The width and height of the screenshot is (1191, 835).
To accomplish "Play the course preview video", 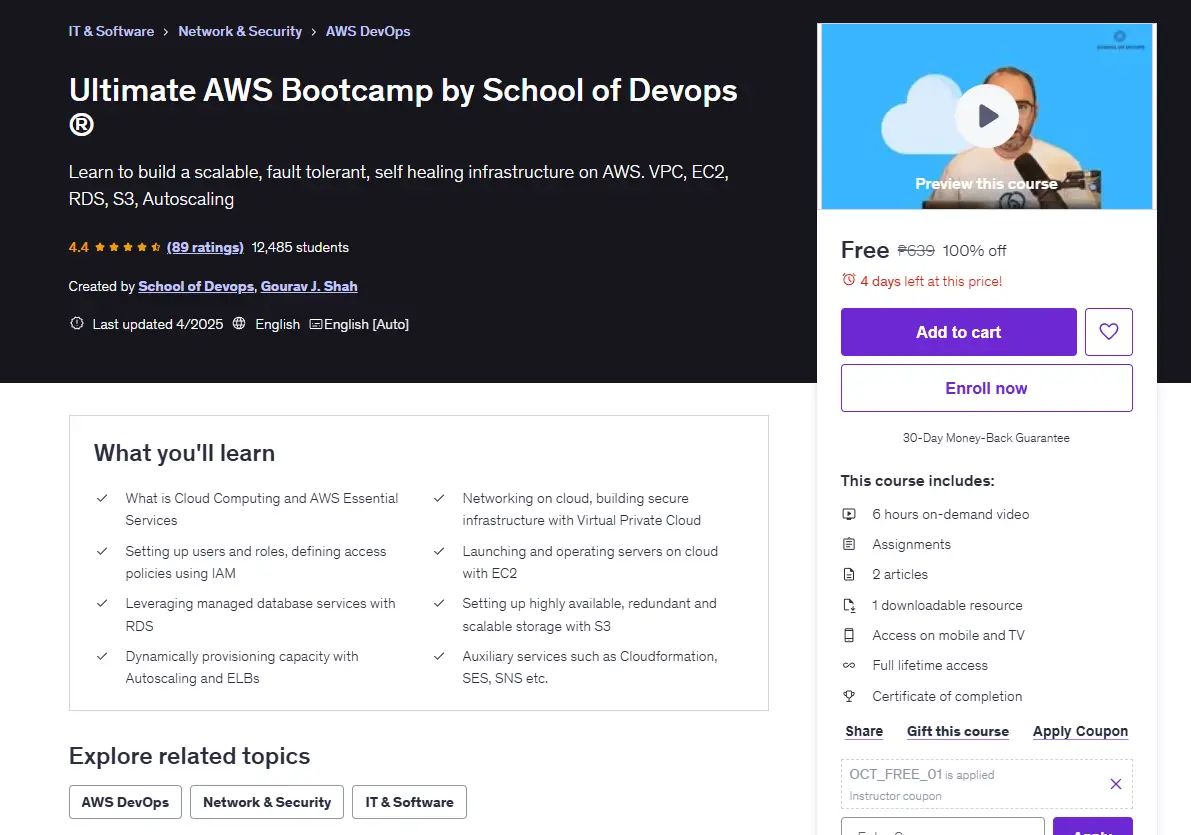I will point(987,116).
